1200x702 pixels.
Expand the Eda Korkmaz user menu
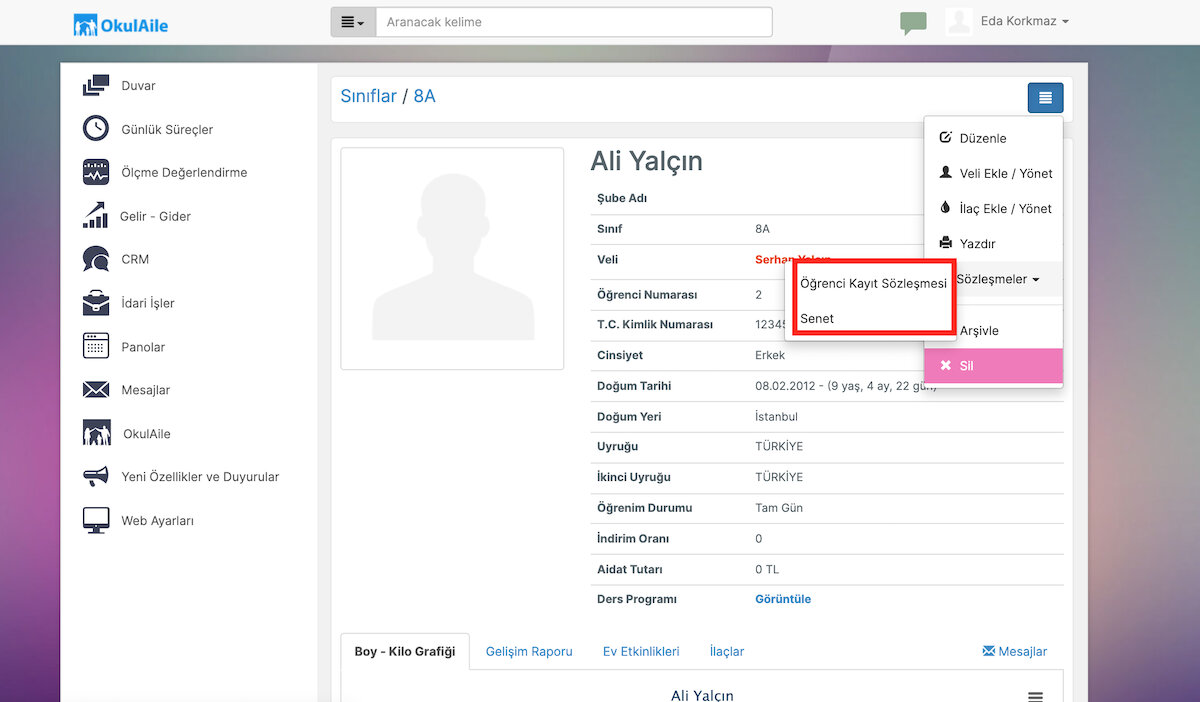pos(1025,21)
